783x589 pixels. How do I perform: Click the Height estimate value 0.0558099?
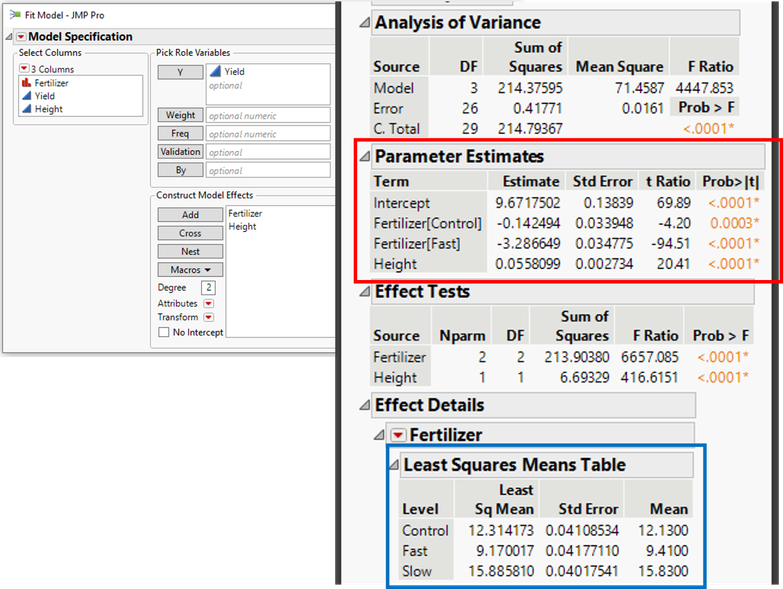click(527, 264)
